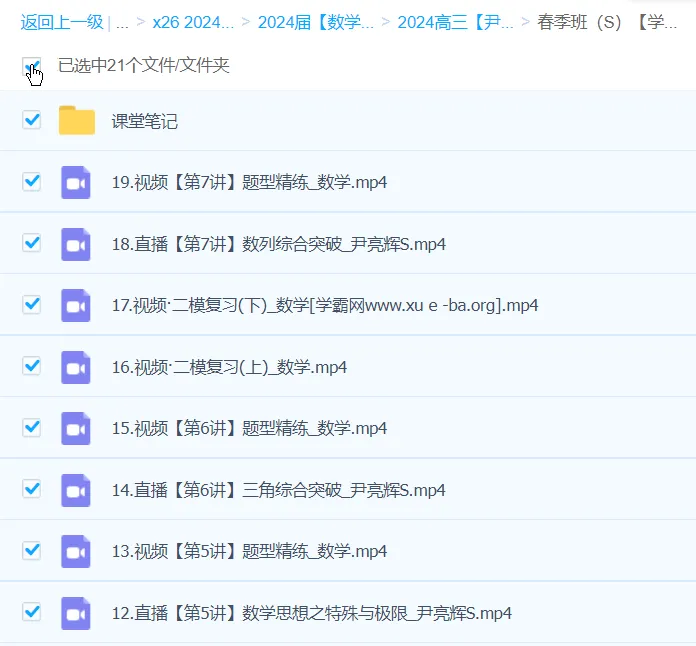The image size is (696, 646).
Task: Open the folder name 课堂笔记
Action: coord(145,121)
